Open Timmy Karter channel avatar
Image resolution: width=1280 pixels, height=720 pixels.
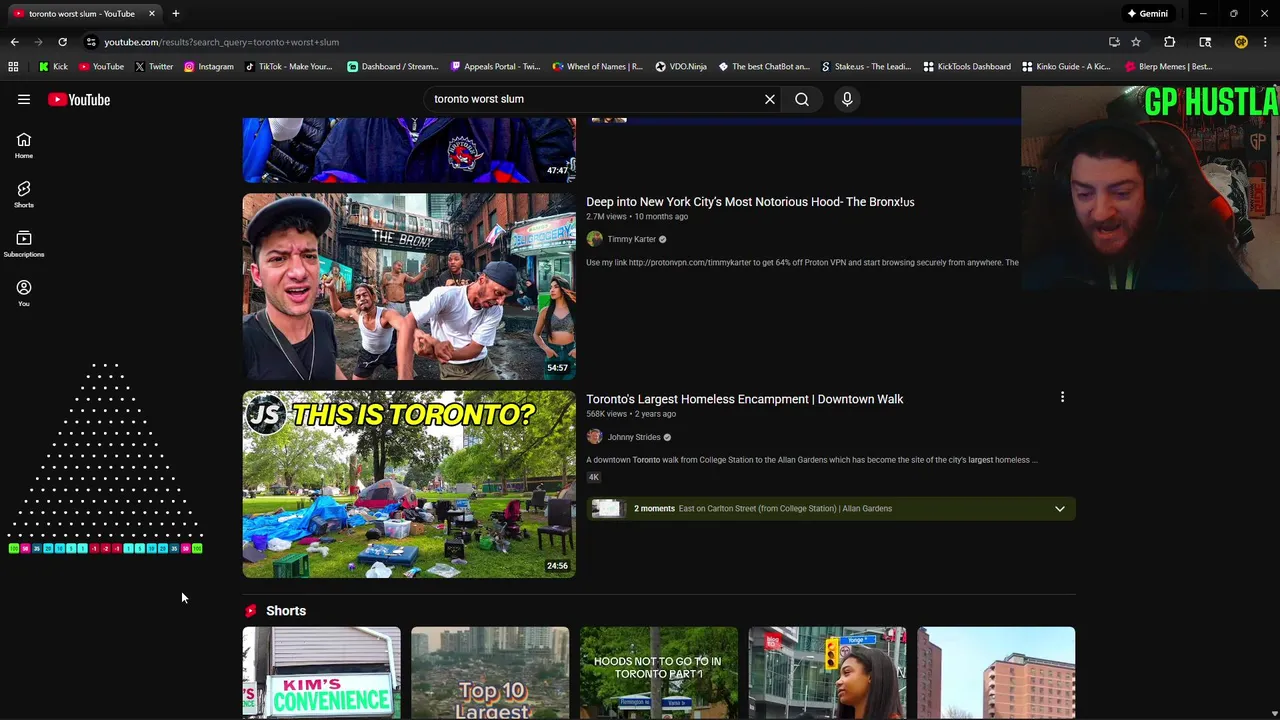point(595,239)
